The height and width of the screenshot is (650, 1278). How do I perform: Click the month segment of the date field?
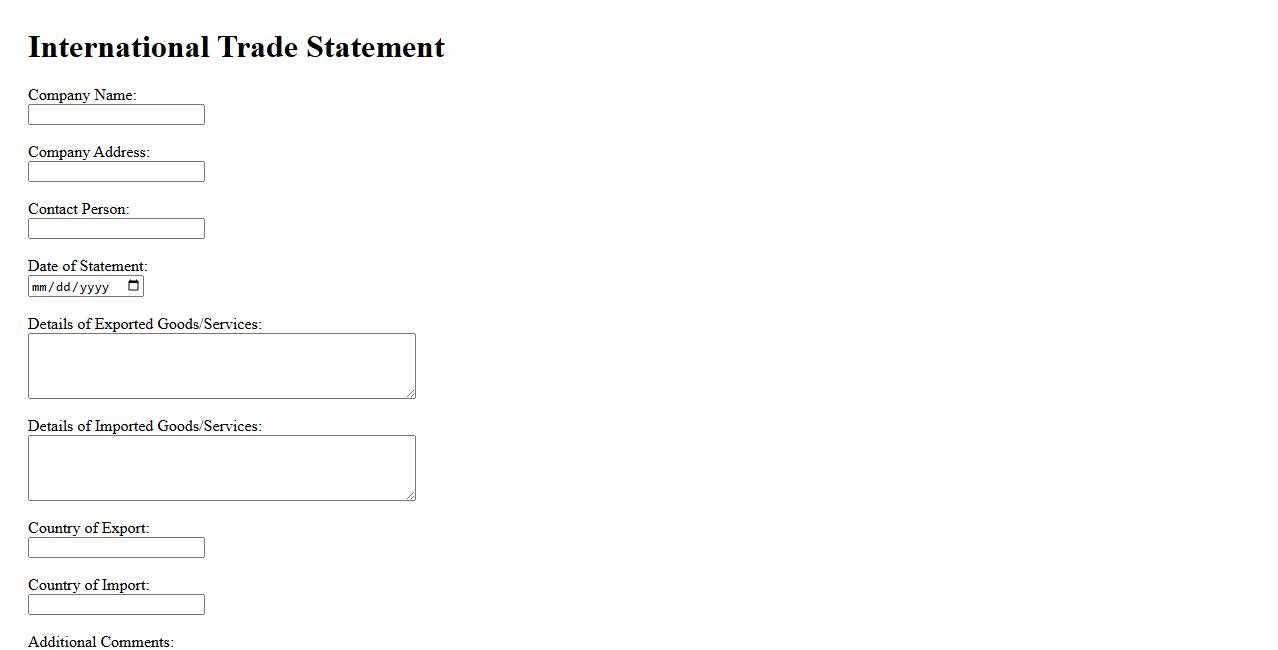pos(39,288)
